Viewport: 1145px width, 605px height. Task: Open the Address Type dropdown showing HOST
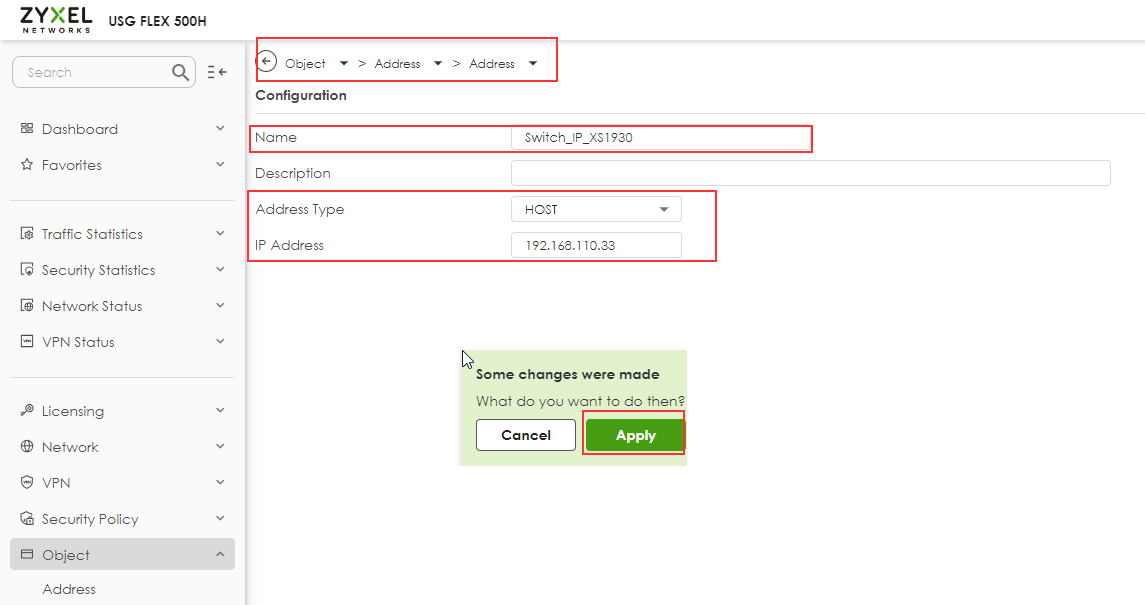596,209
